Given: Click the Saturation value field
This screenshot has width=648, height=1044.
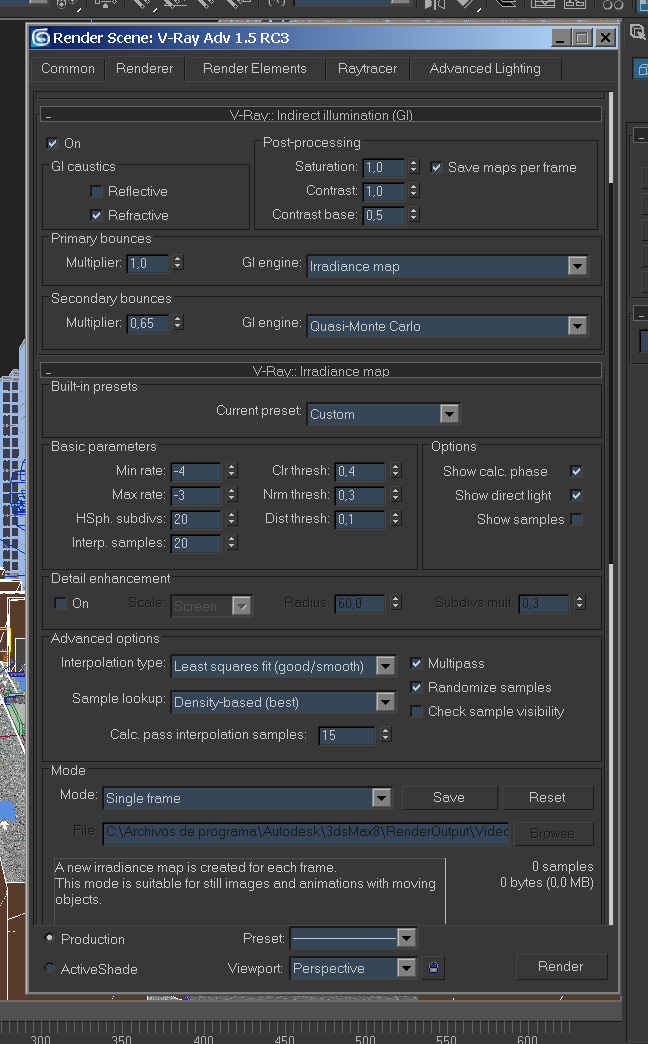Looking at the screenshot, I should tap(384, 167).
